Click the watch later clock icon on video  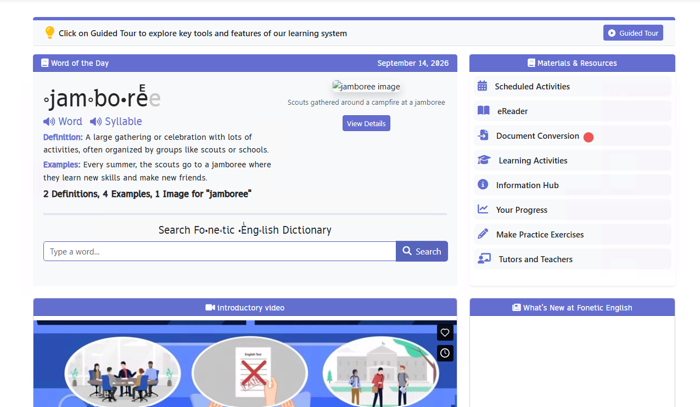click(445, 353)
